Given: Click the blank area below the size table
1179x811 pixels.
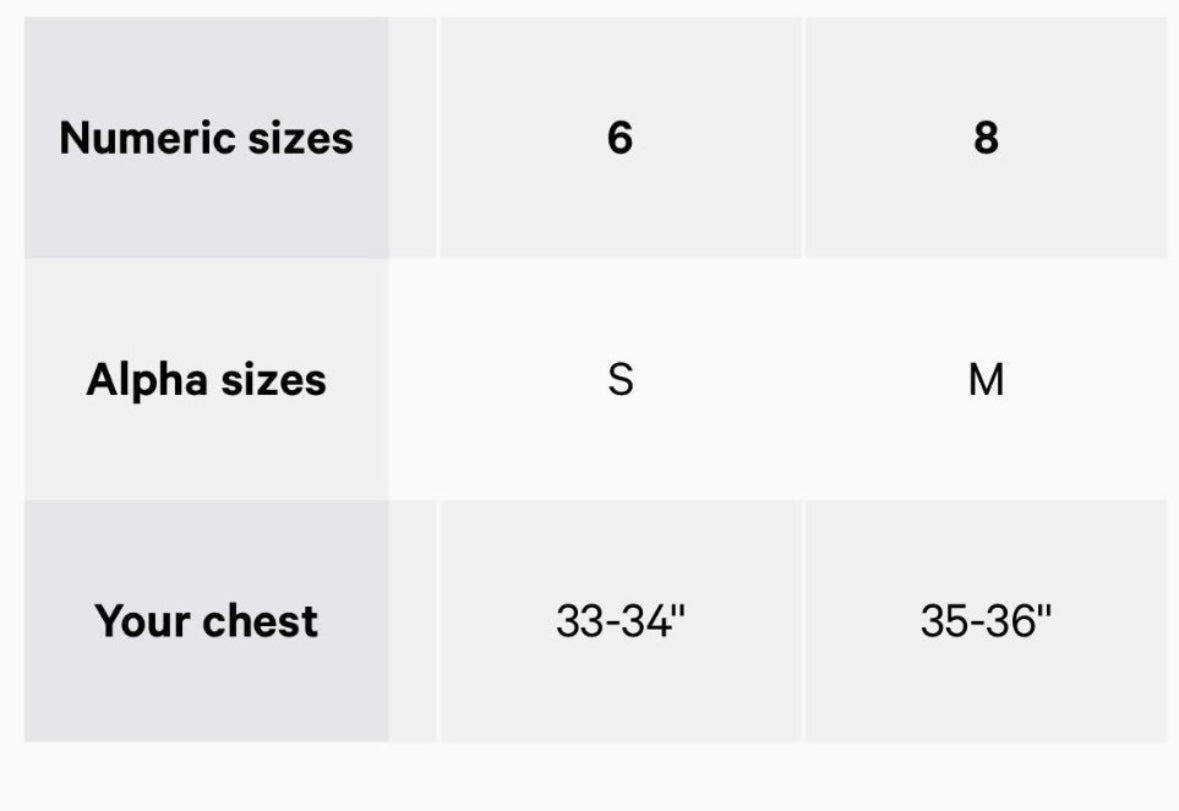Looking at the screenshot, I should (x=590, y=778).
